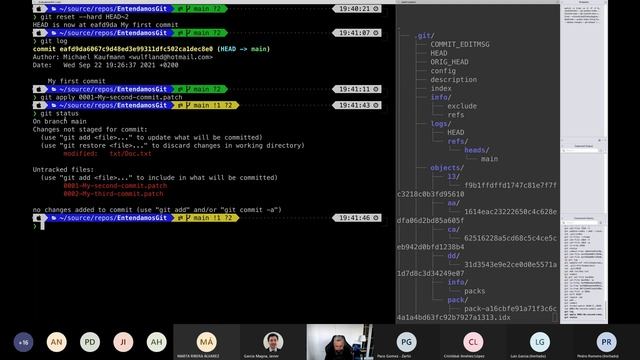Click the refs file under info
640x360 pixels.
point(456,115)
